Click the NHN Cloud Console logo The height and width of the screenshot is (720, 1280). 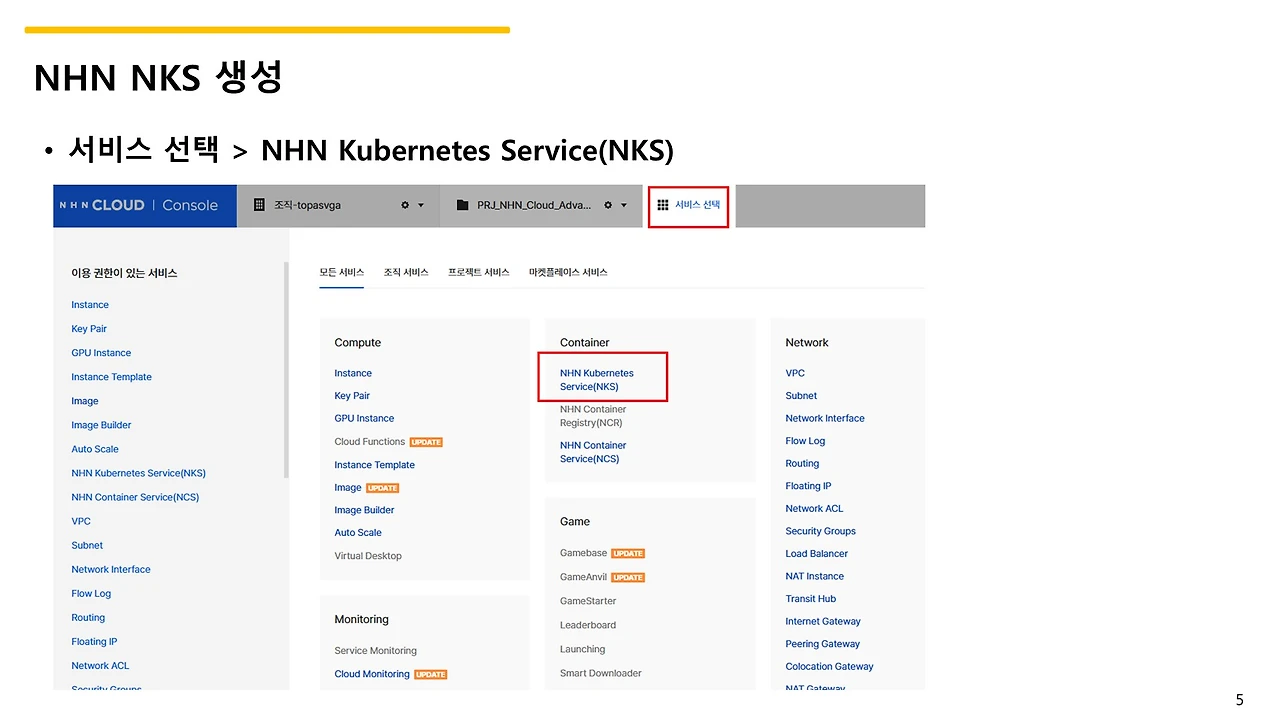point(139,205)
